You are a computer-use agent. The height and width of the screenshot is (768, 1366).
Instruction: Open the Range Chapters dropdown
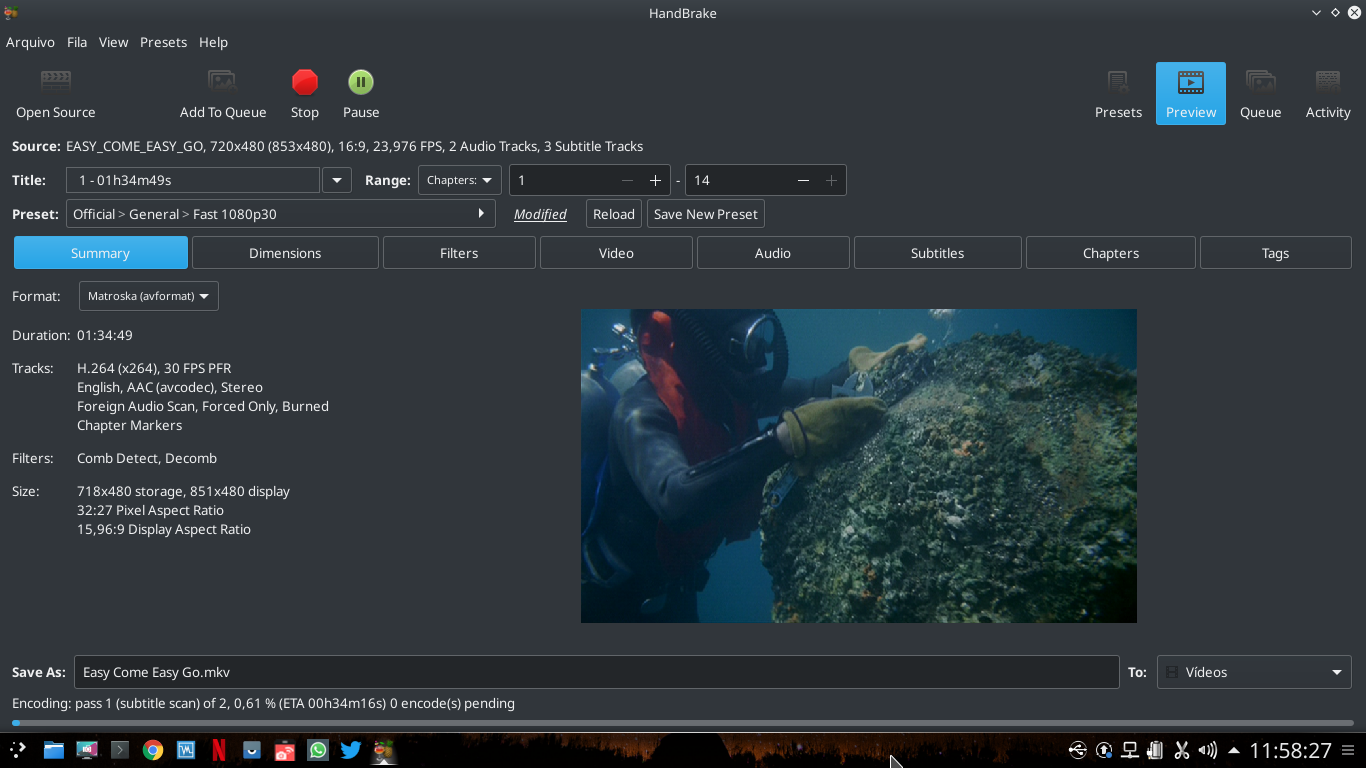tap(460, 180)
